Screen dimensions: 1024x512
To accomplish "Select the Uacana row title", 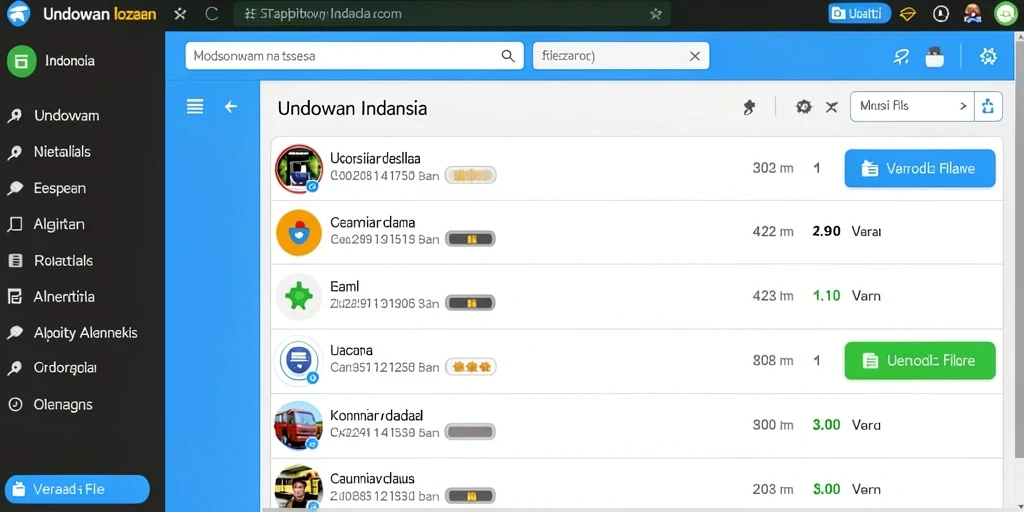I will coord(351,350).
